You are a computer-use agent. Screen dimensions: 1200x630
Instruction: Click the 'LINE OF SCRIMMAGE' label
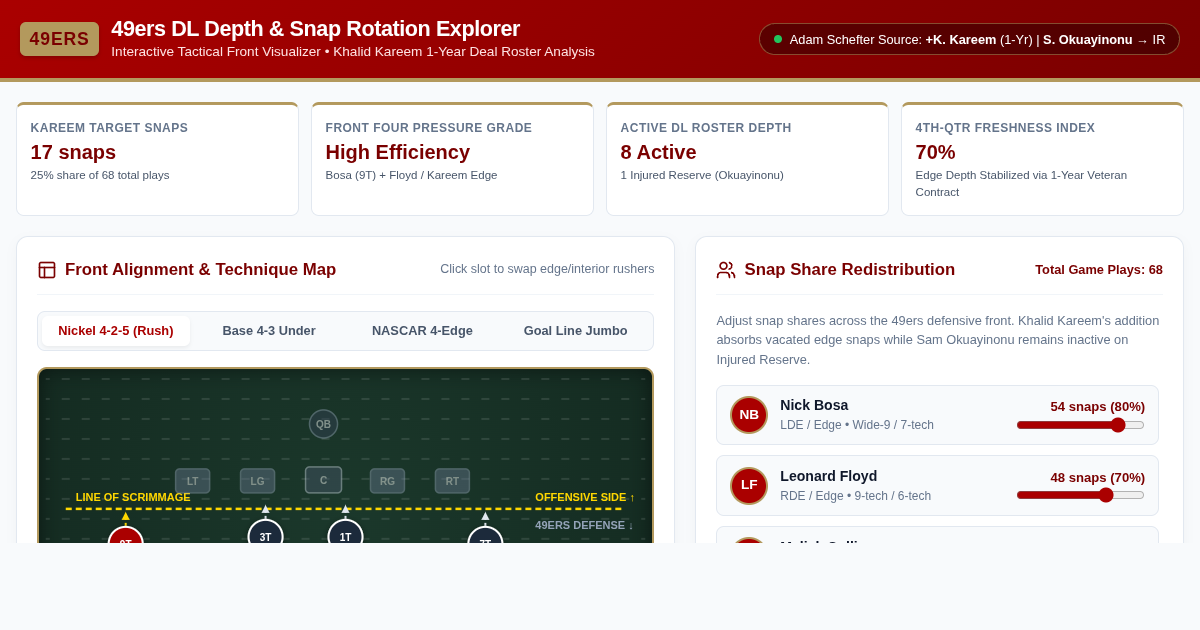(133, 497)
